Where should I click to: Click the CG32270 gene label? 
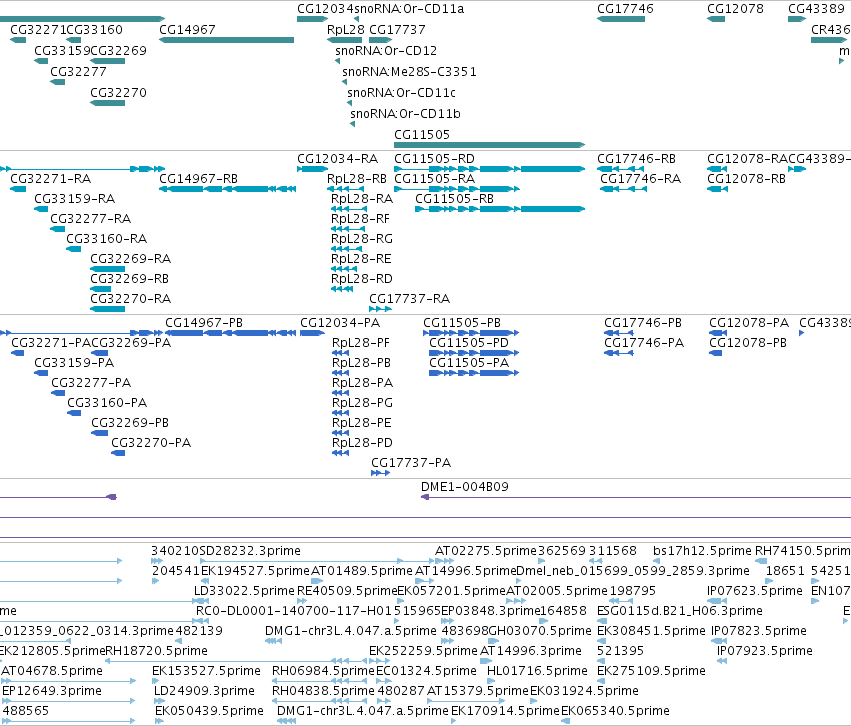click(118, 93)
